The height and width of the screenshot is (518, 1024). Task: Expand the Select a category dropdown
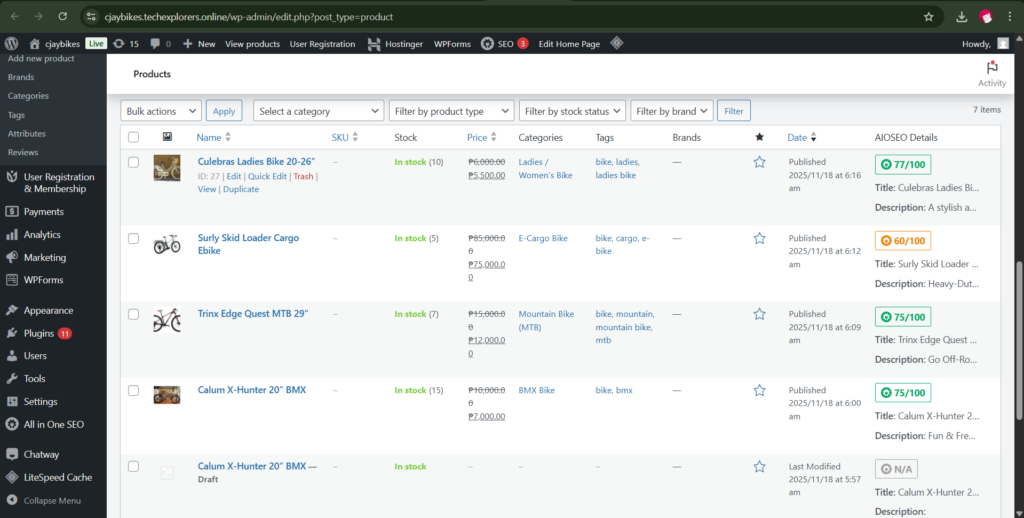(x=318, y=111)
